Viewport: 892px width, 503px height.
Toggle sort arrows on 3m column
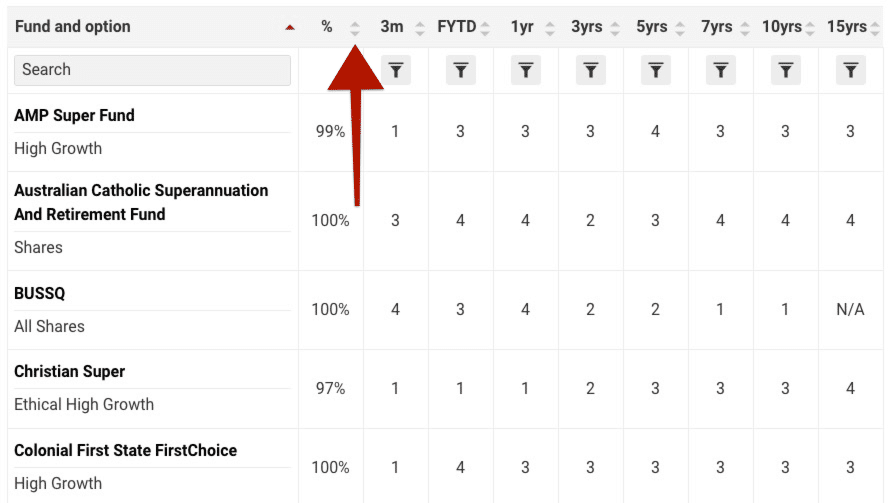(419, 28)
